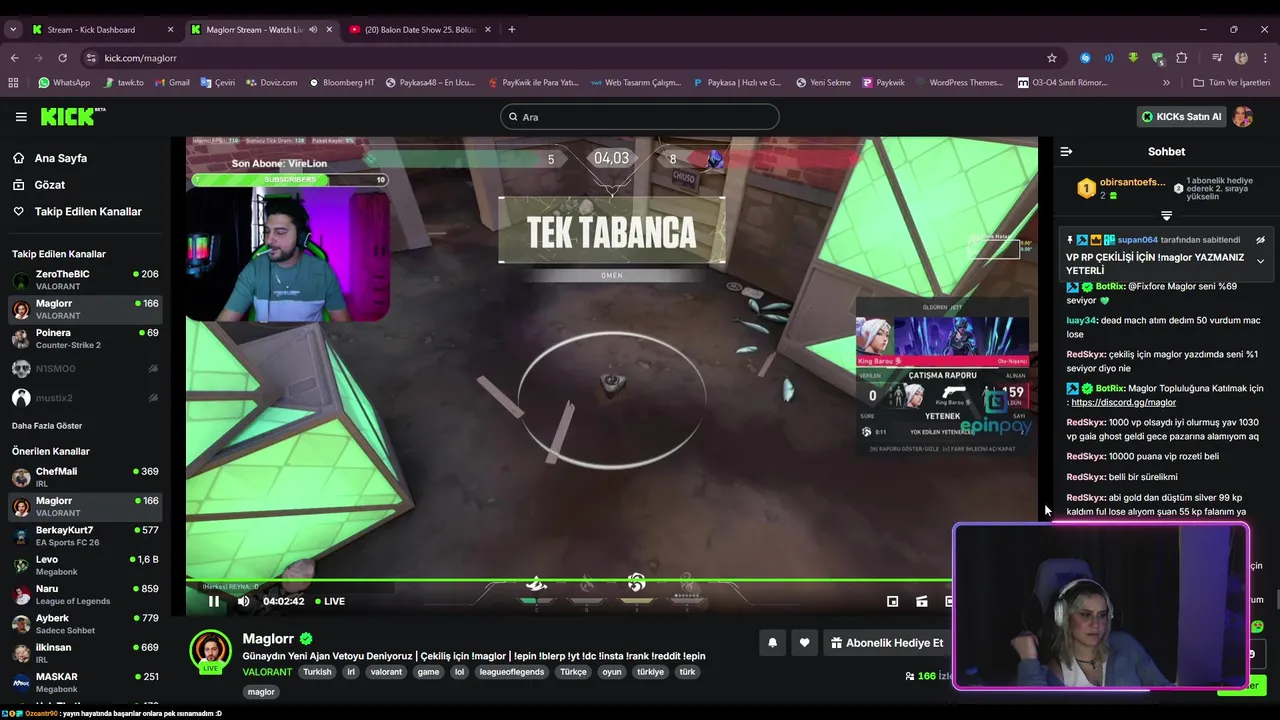Hide the pinned chat message
Viewport: 1280px width, 720px height.
click(x=1260, y=240)
